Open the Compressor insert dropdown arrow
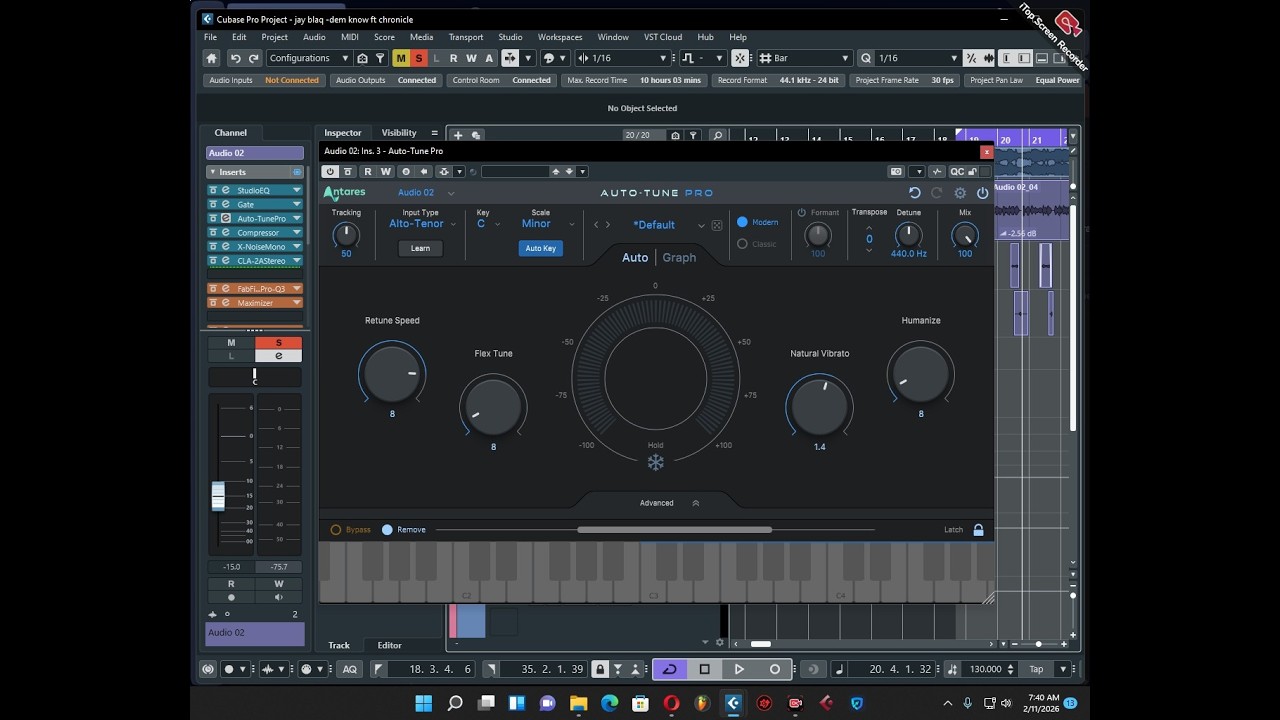Image resolution: width=1280 pixels, height=720 pixels. point(297,232)
